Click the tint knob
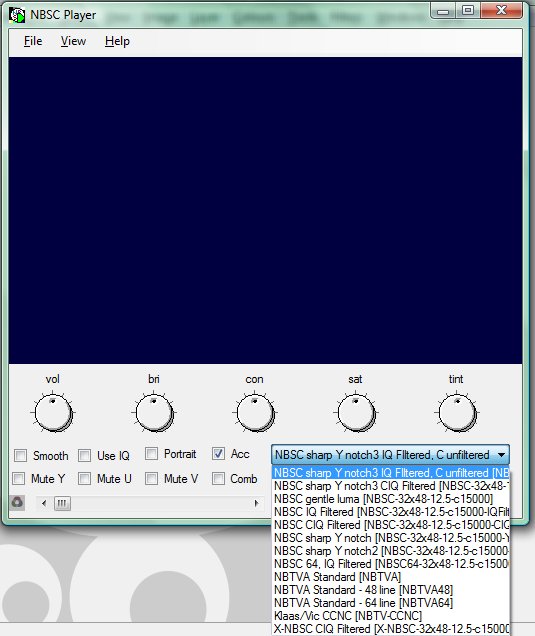This screenshot has height=636, width=535. [x=457, y=413]
